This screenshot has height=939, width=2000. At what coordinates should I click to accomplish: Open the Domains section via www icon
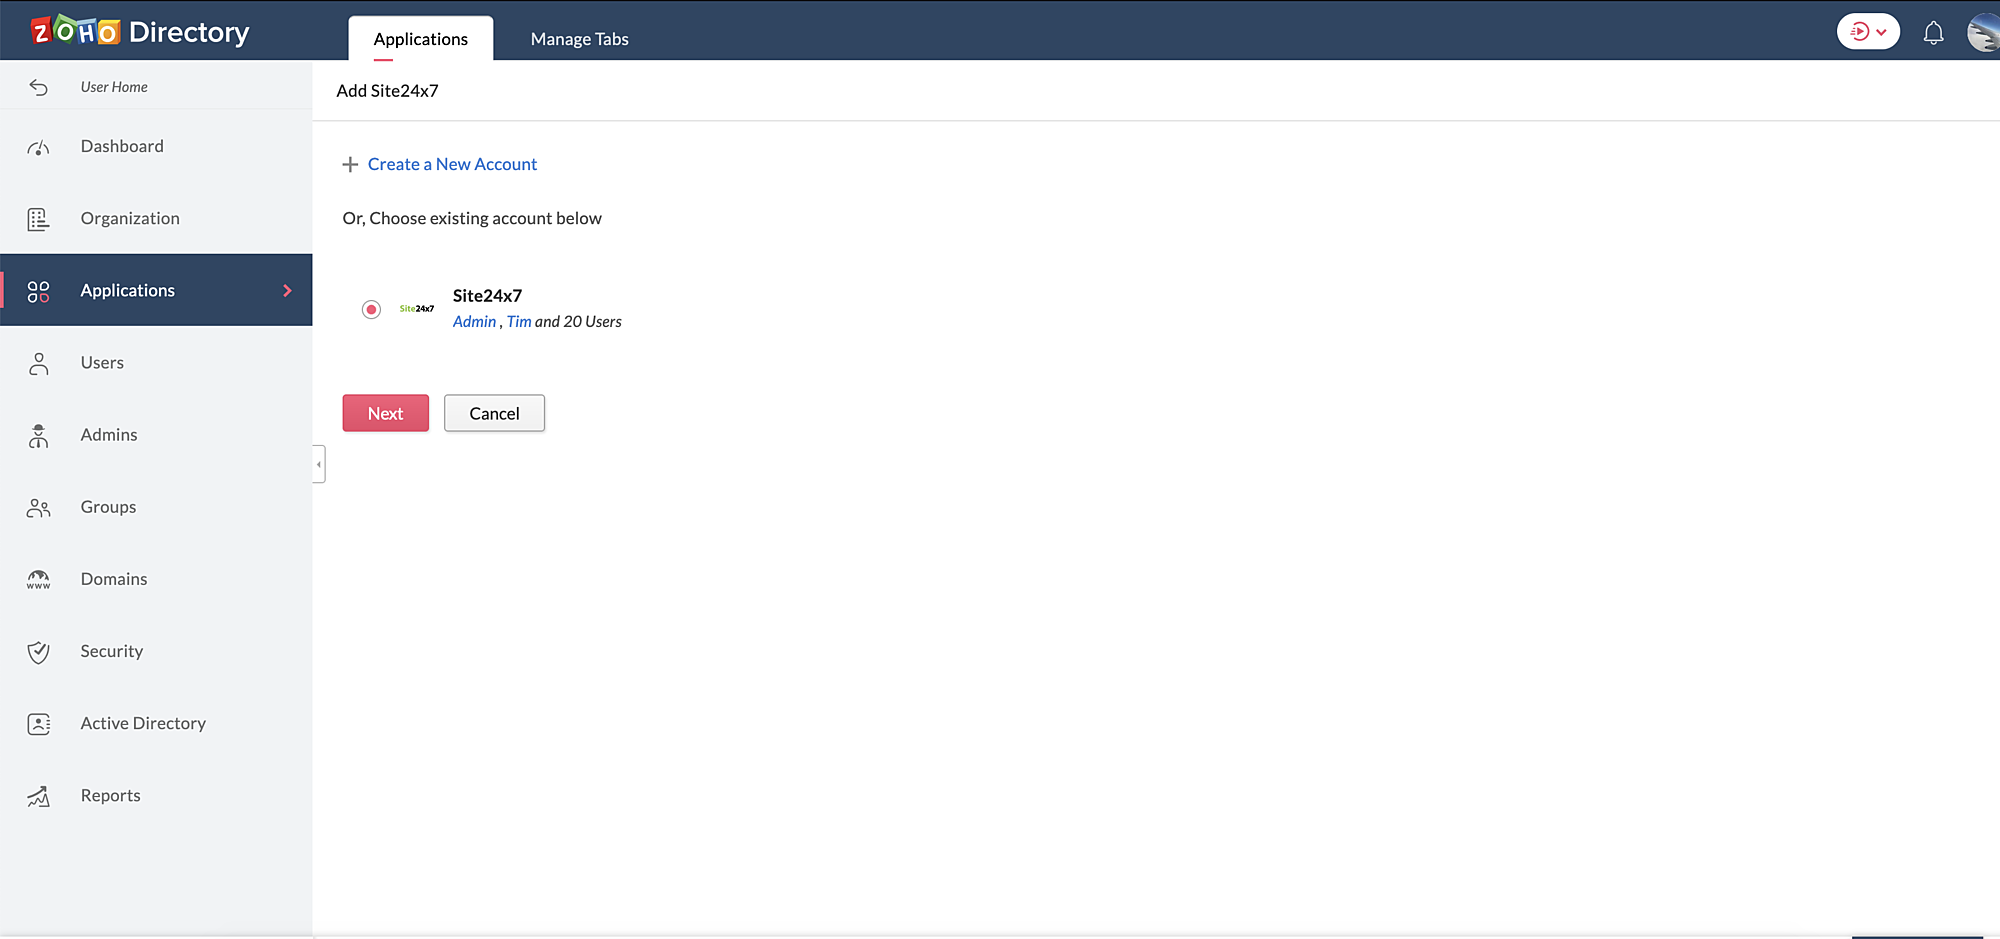click(38, 578)
